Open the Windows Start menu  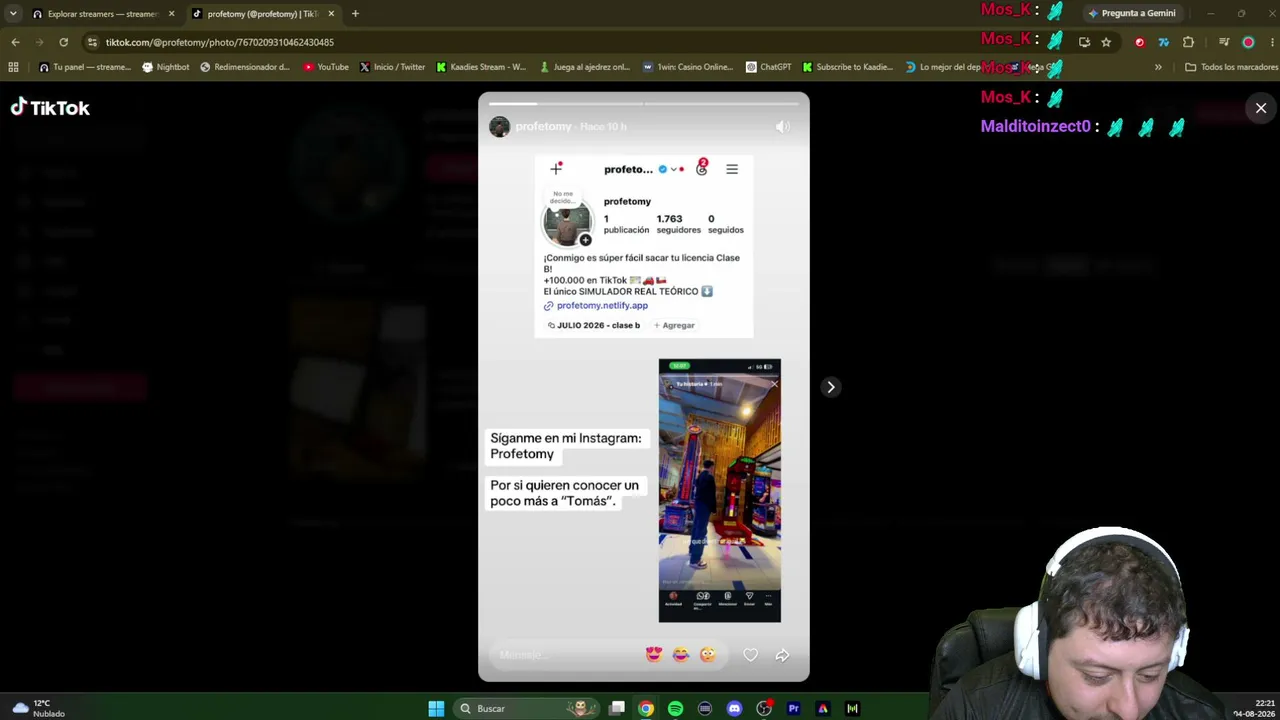(x=436, y=709)
